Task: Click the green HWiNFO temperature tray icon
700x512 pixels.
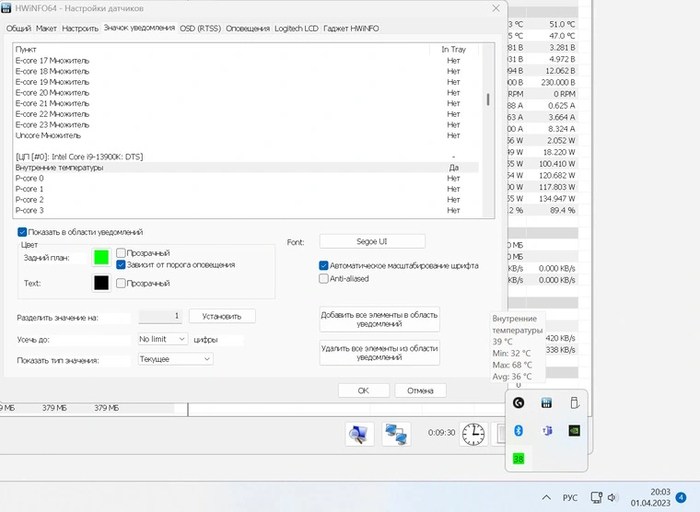Action: [519, 458]
